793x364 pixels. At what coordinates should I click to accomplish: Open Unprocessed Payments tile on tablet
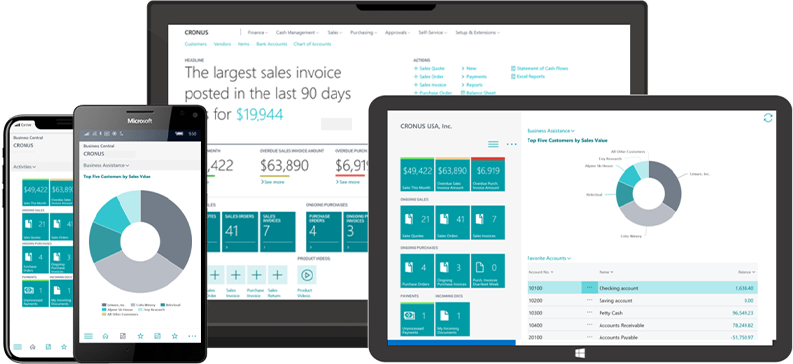(x=417, y=319)
